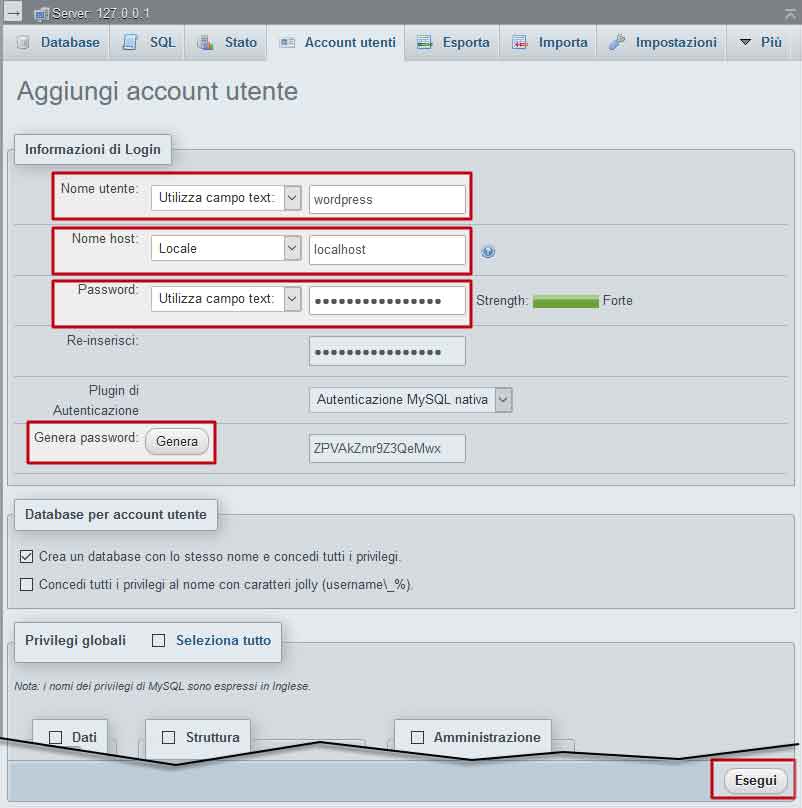Image resolution: width=802 pixels, height=808 pixels.
Task: Select the Account utenti tab
Action: [x=336, y=42]
